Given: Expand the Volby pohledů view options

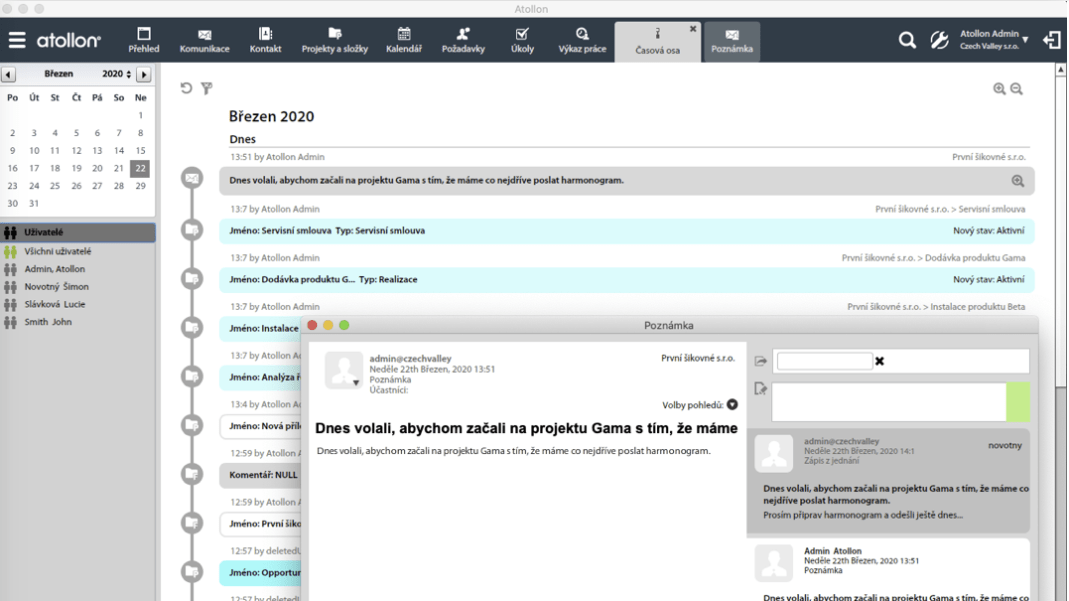Looking at the screenshot, I should tap(732, 405).
